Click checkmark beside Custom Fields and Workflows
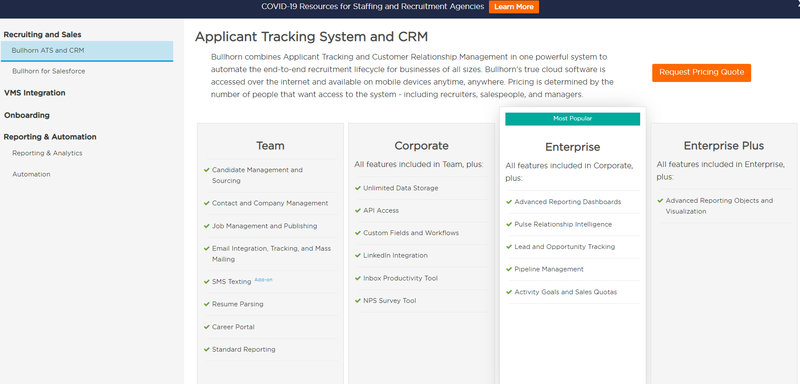The height and width of the screenshot is (384, 800). point(358,233)
